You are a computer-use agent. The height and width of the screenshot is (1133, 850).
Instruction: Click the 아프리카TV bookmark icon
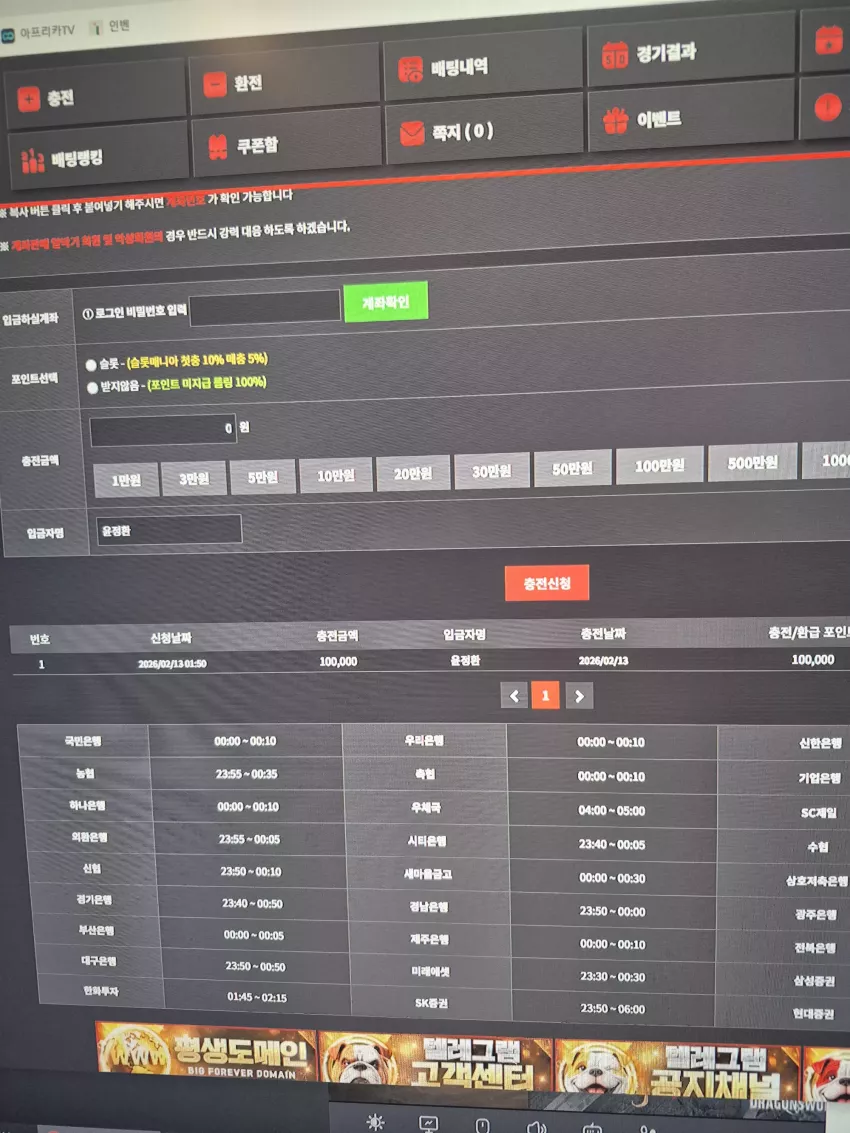coord(7,35)
